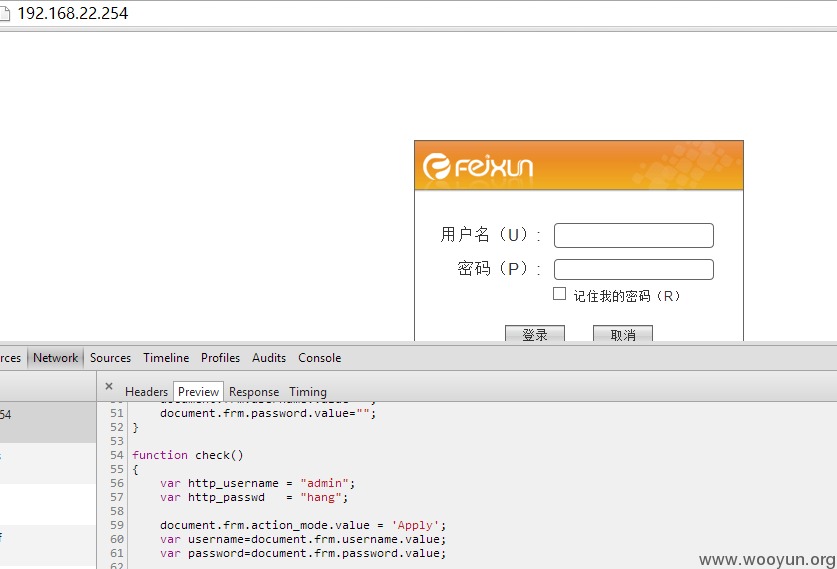Close the request detail pane
This screenshot has width=837, height=569.
[109, 386]
